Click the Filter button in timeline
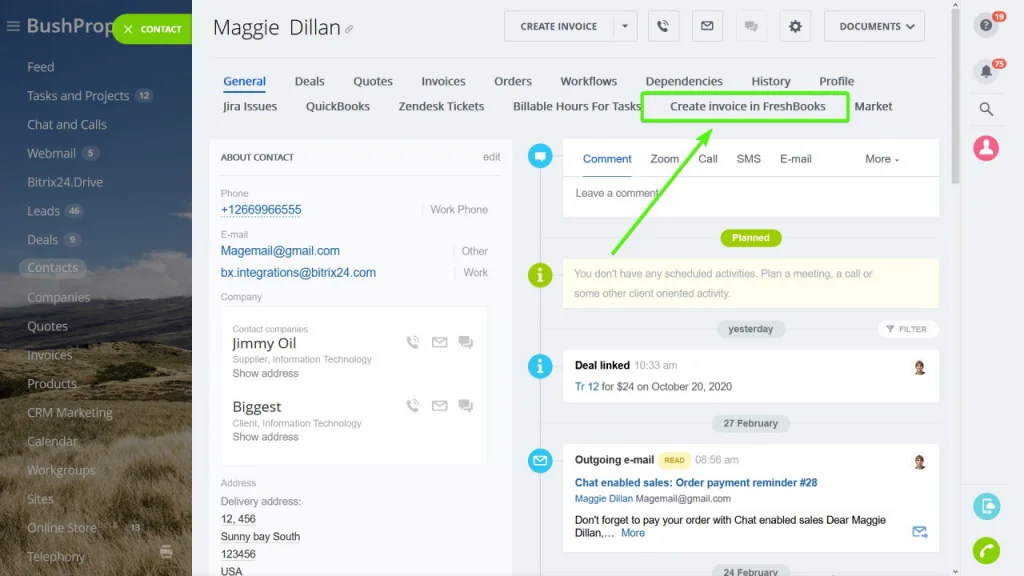Viewport: 1024px width, 576px height. [x=907, y=329]
